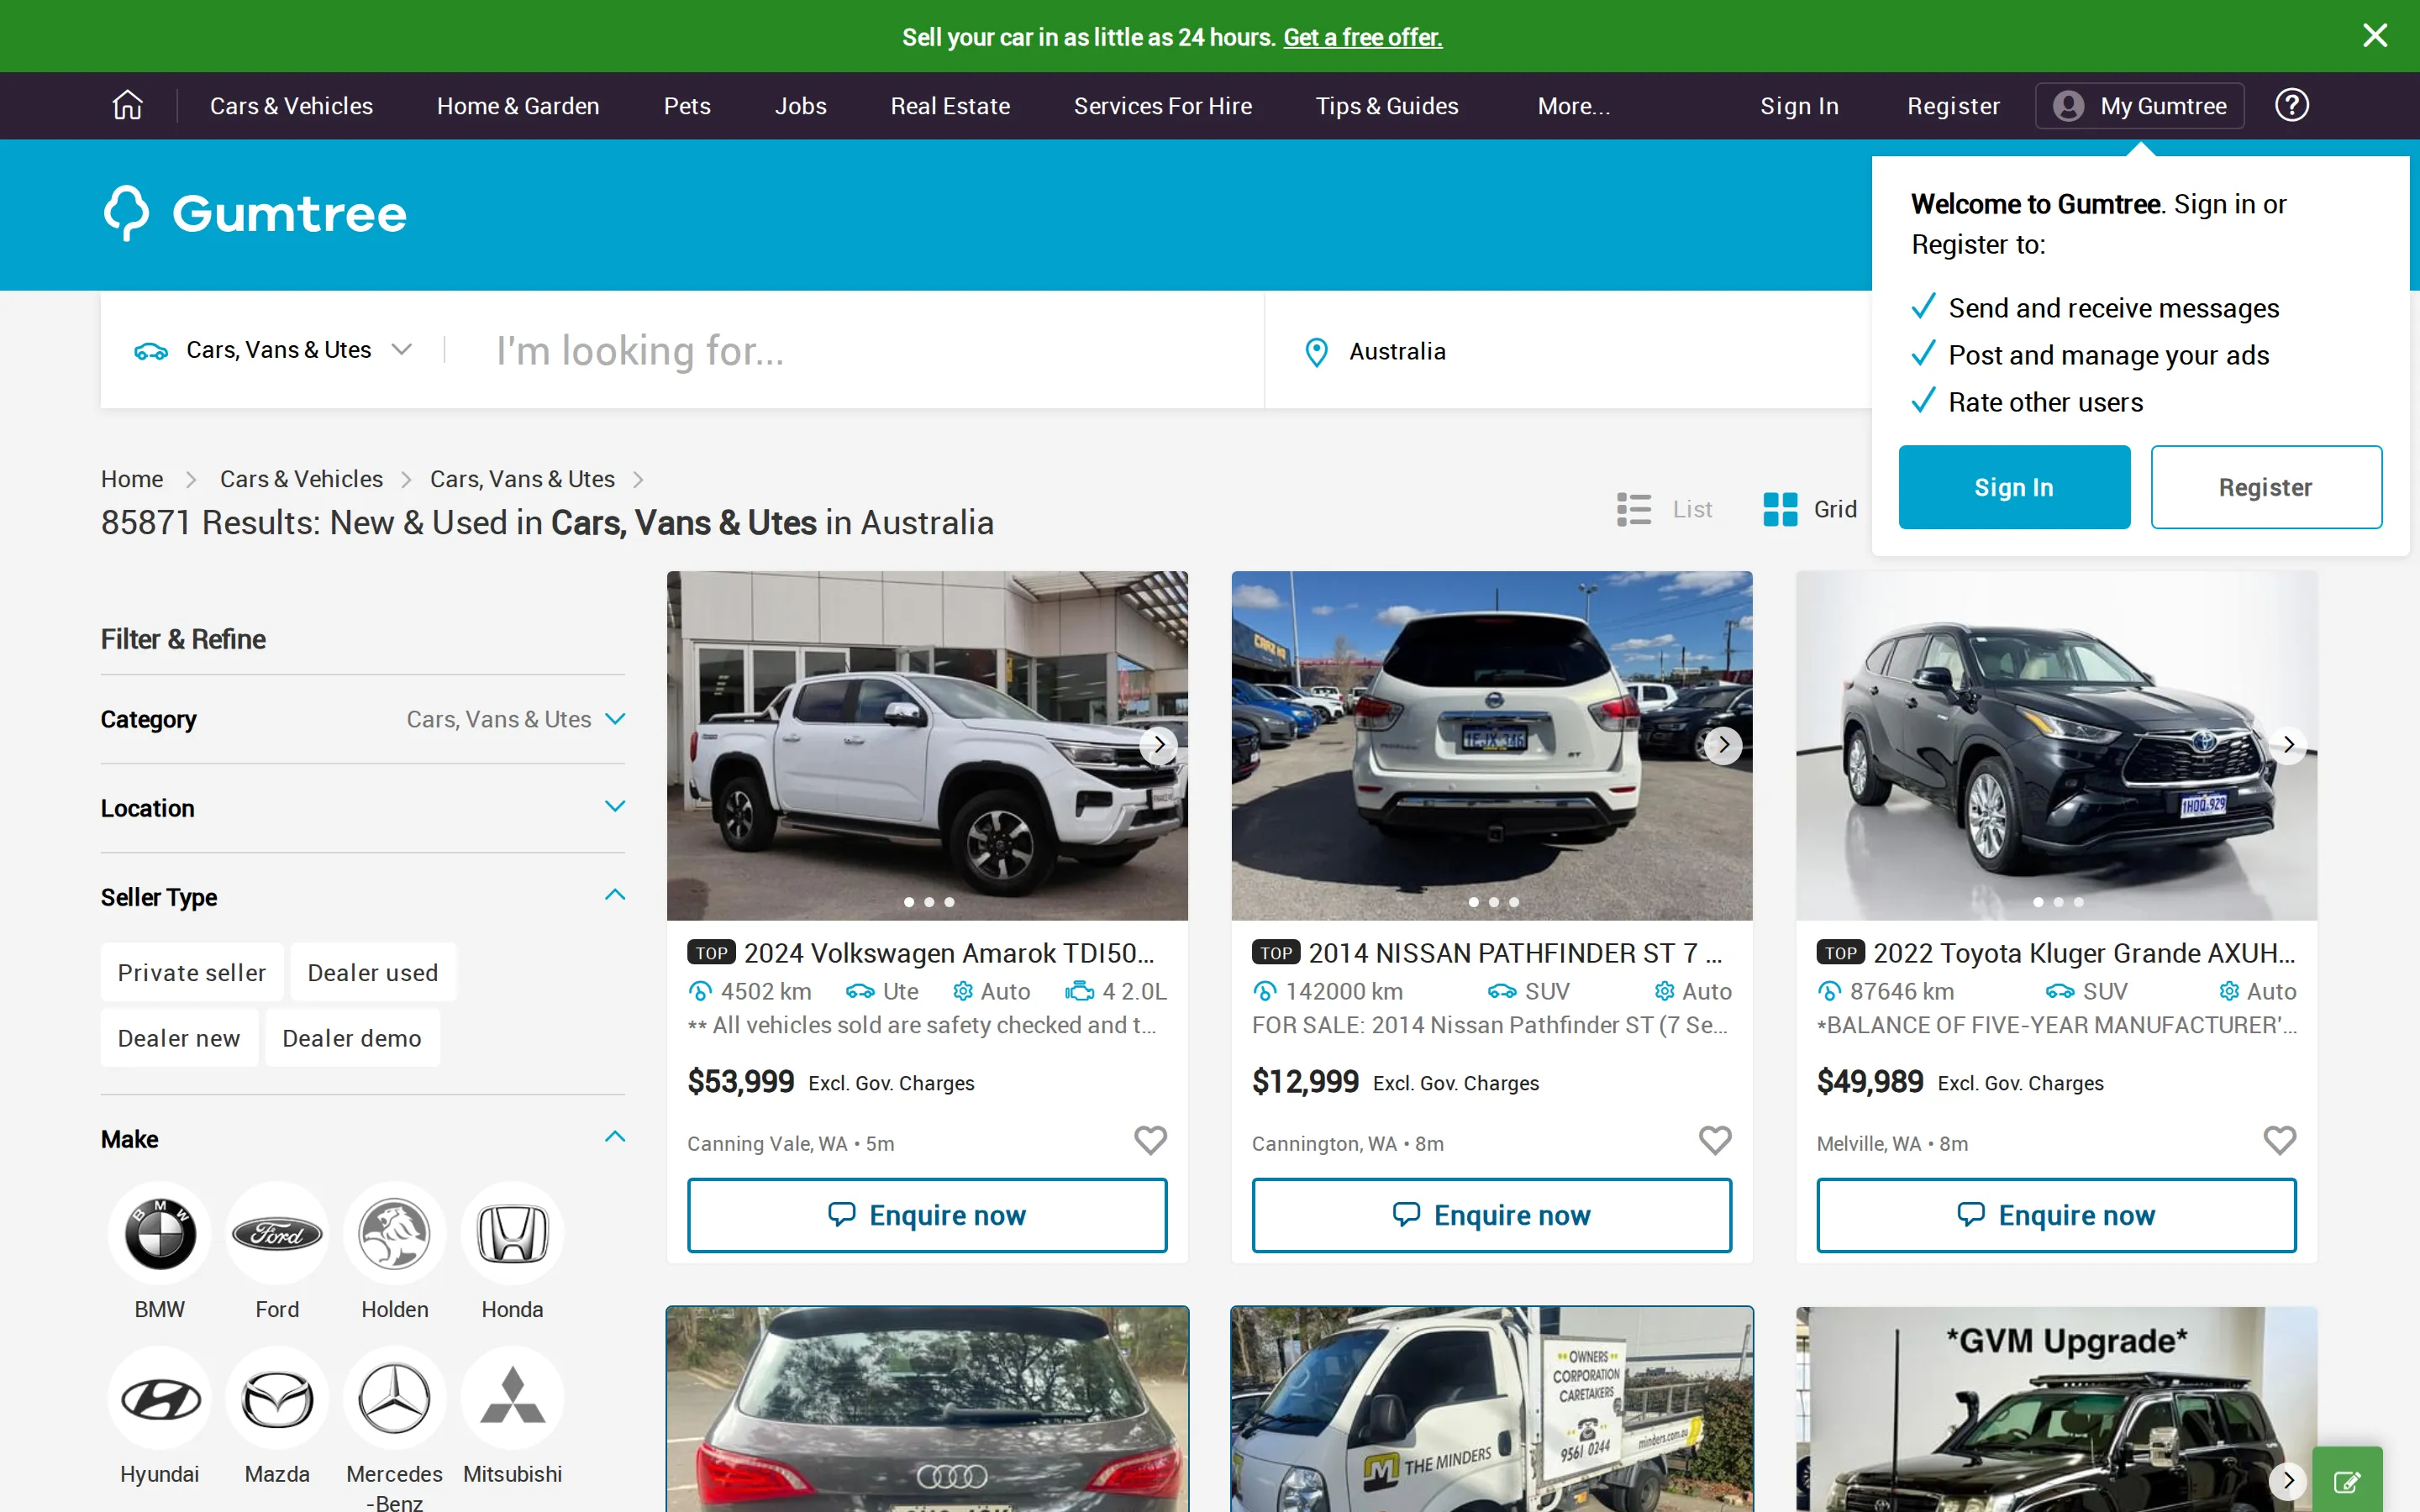2420x1512 pixels.
Task: Enquire now on Toyota Kluger listing
Action: pos(2056,1215)
